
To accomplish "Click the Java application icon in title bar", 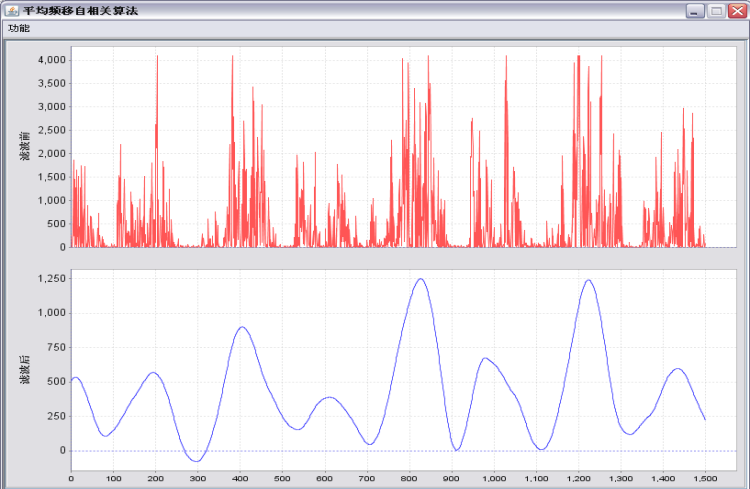I will (x=11, y=9).
